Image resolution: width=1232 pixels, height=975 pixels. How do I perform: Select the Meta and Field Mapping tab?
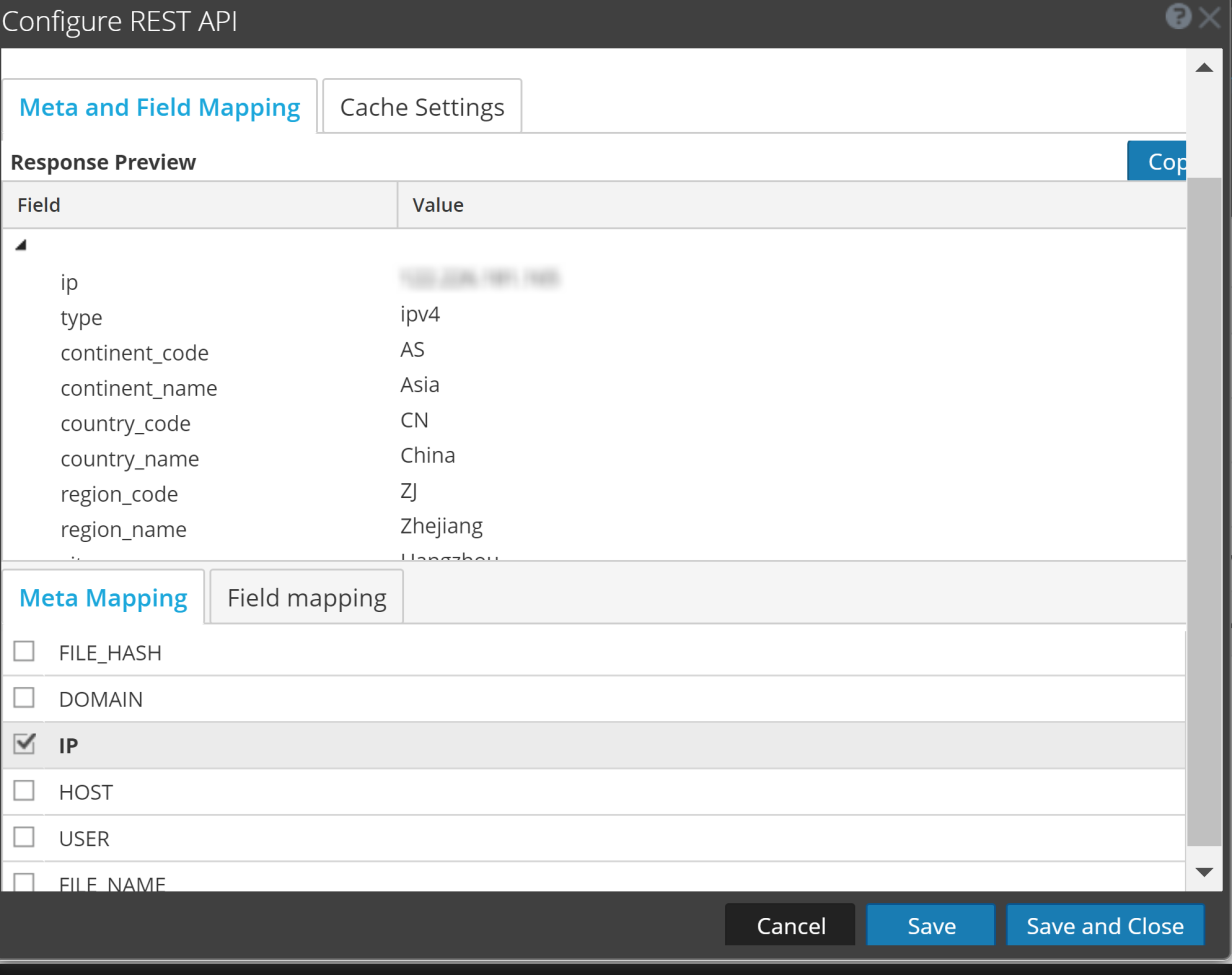[160, 107]
